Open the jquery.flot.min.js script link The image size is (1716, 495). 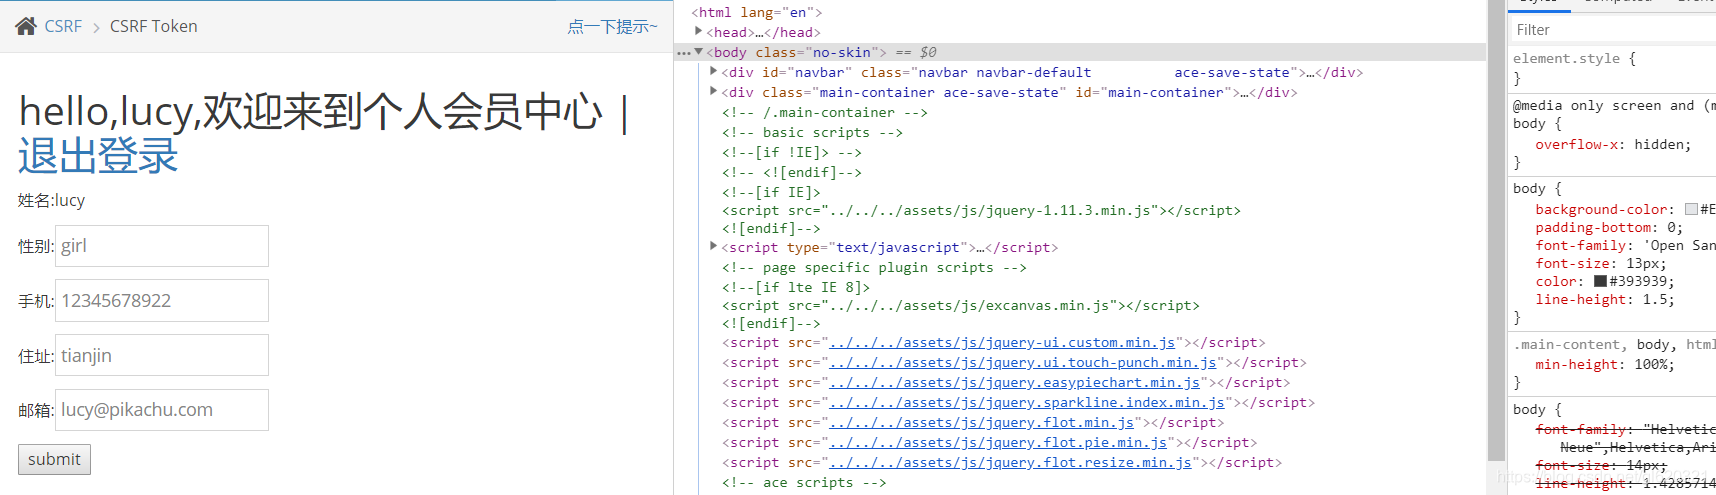click(982, 423)
